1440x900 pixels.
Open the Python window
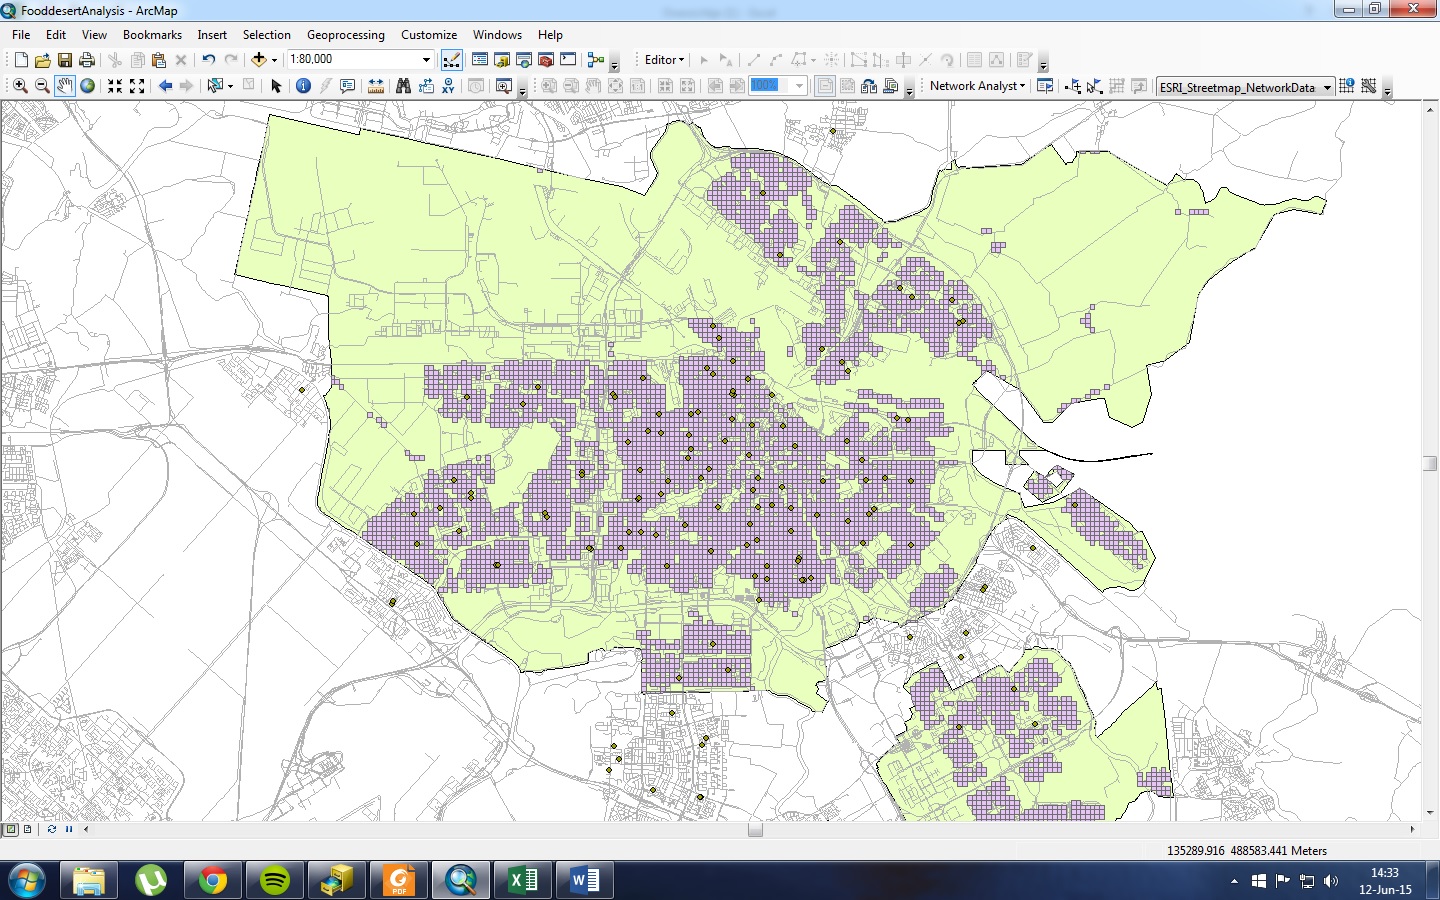click(x=568, y=60)
